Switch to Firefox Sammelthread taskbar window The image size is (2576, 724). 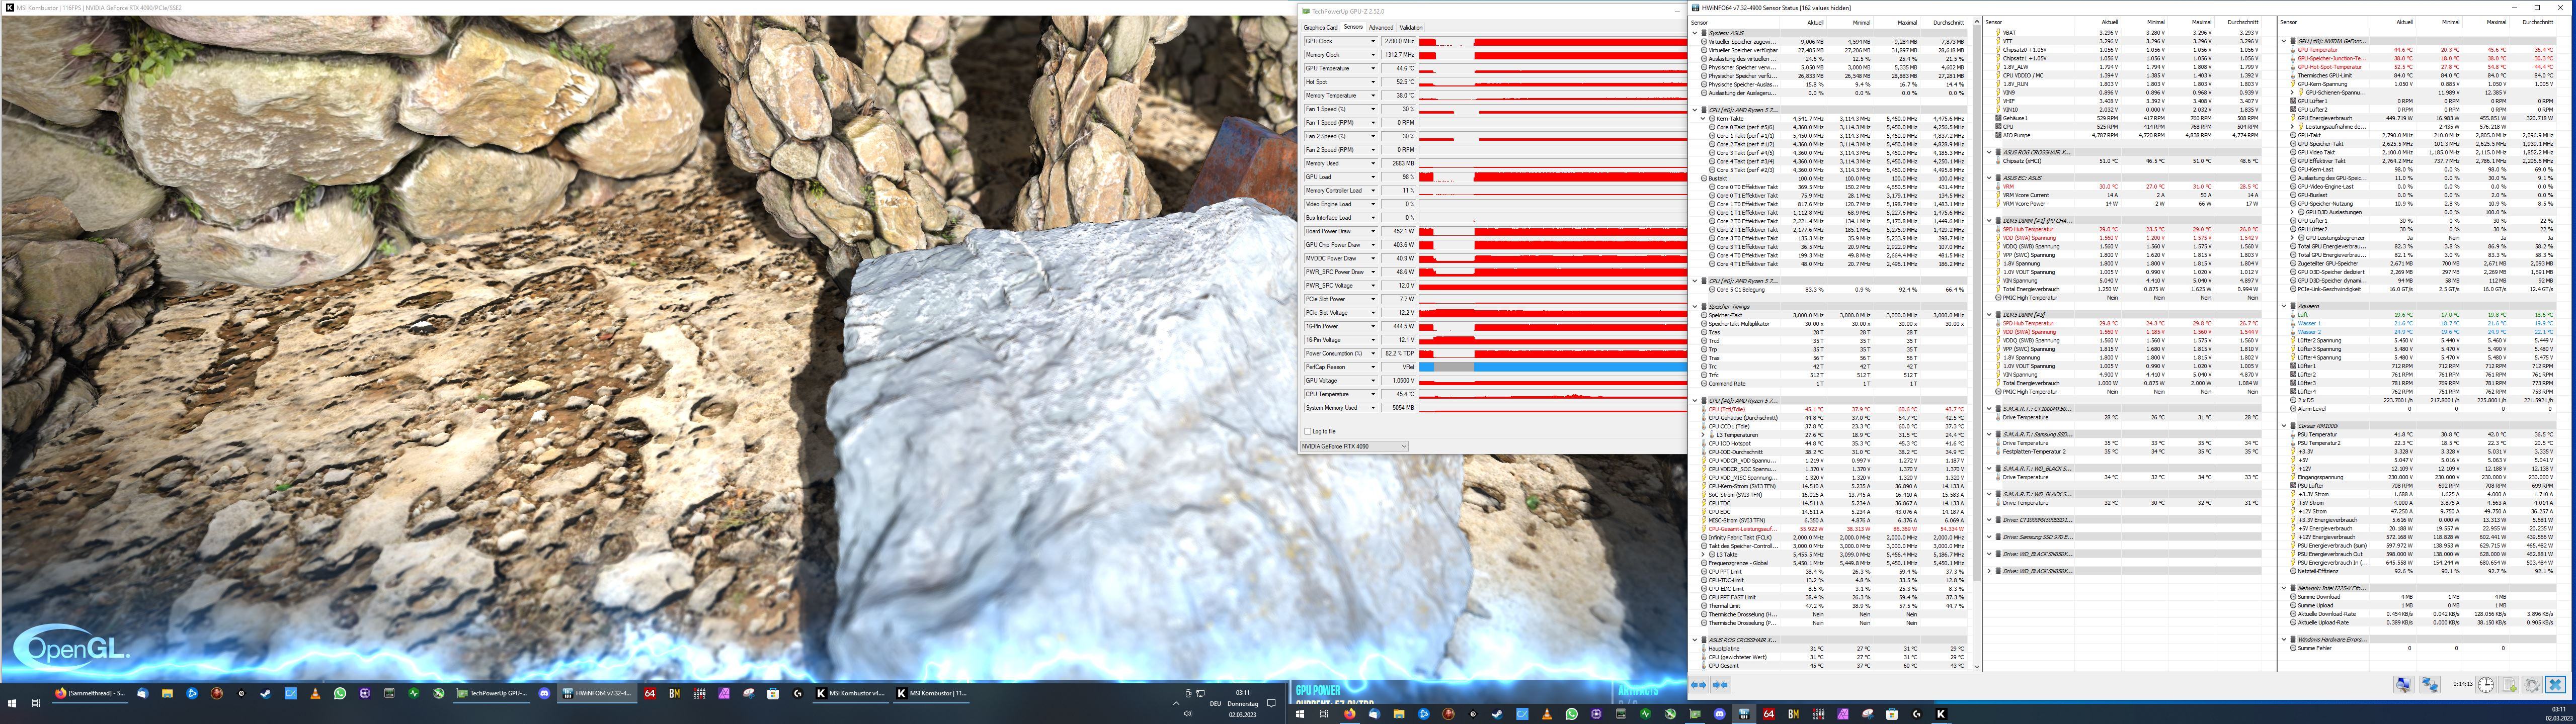[x=90, y=693]
